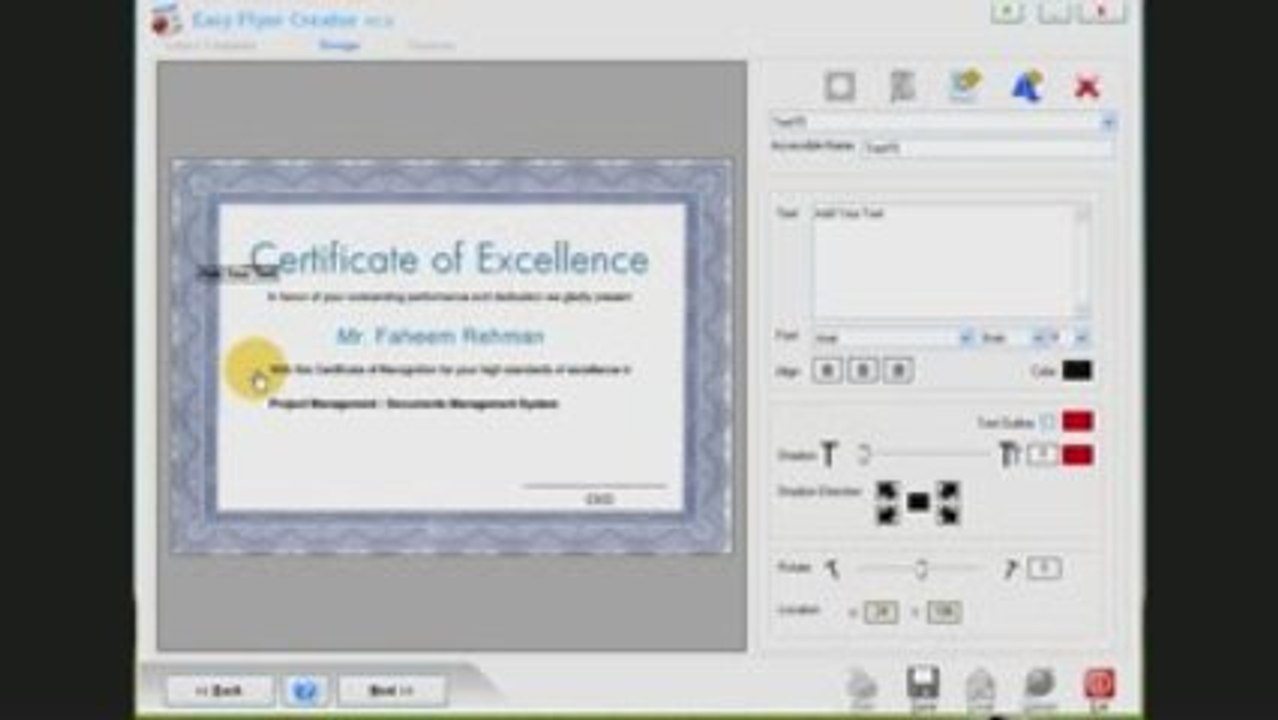Switch to the Select Template step
The image size is (1278, 720).
(211, 45)
